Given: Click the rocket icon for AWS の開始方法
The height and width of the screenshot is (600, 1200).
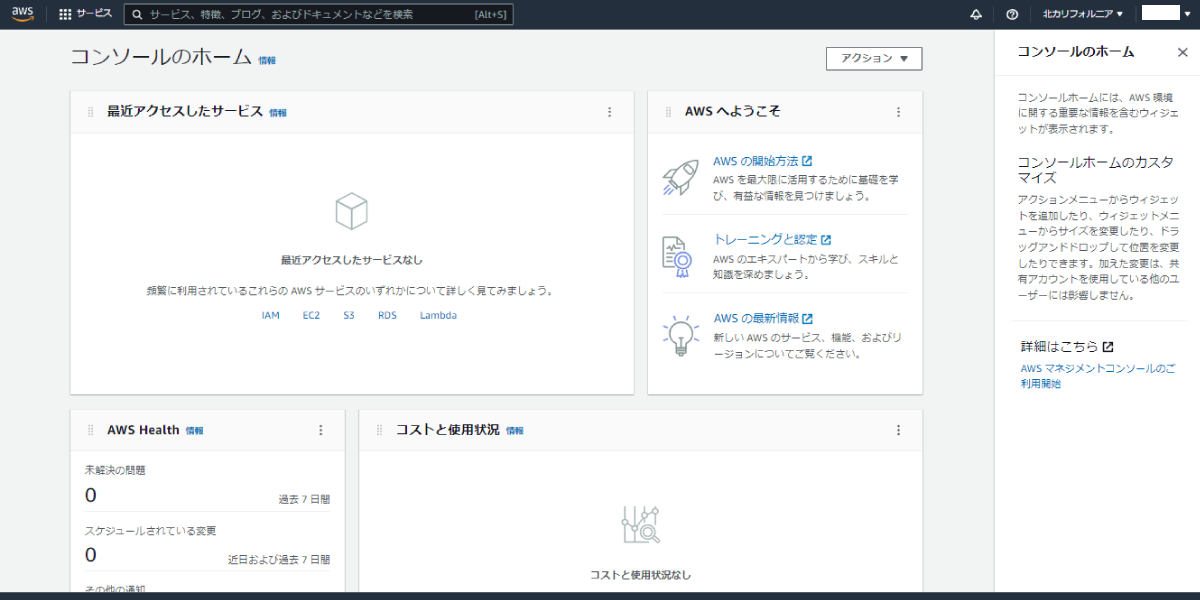Looking at the screenshot, I should click(x=680, y=177).
